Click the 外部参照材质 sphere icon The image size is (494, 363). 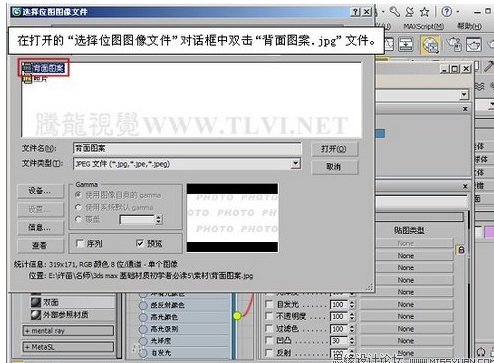(36, 314)
